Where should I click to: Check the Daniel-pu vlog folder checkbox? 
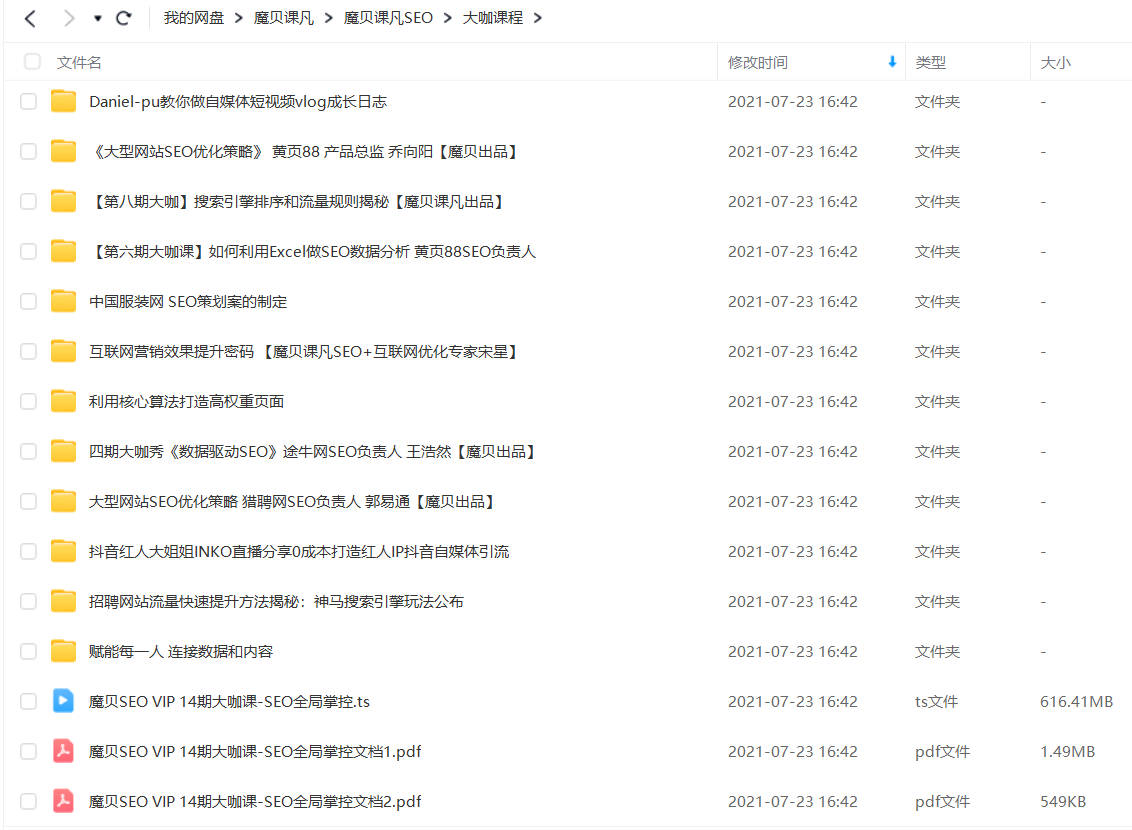[28, 101]
